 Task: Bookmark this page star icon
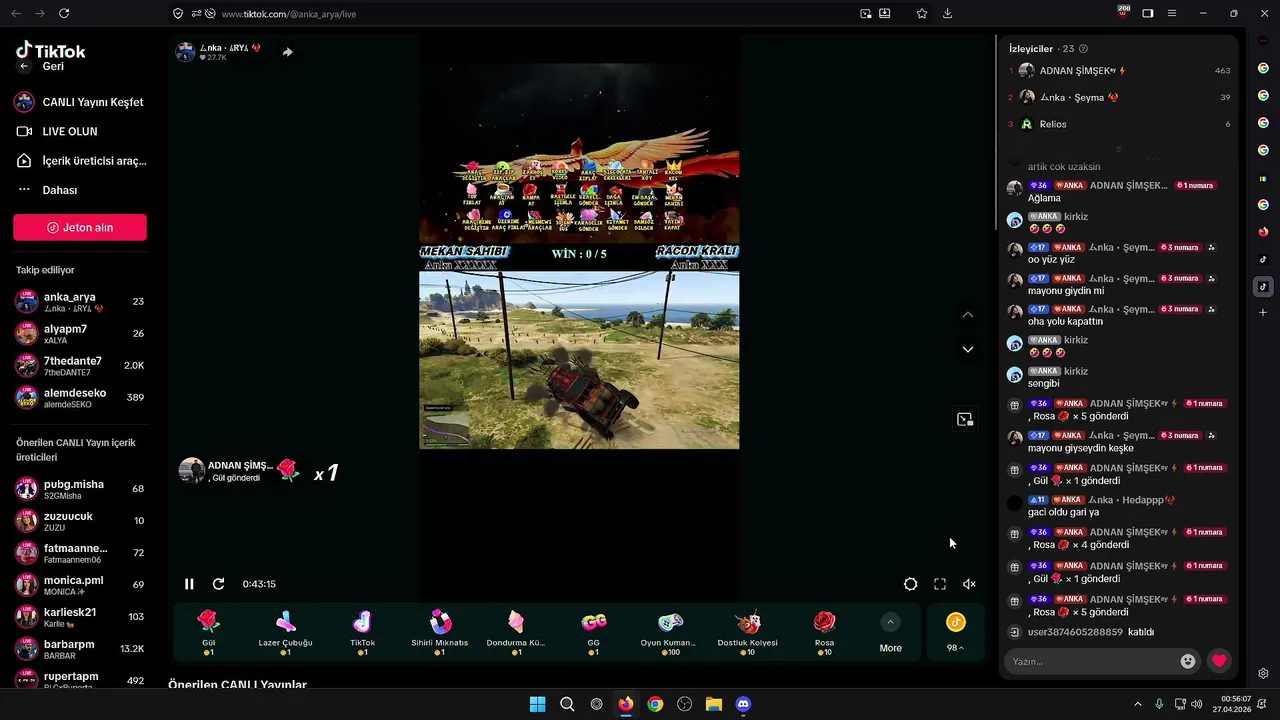tap(921, 14)
